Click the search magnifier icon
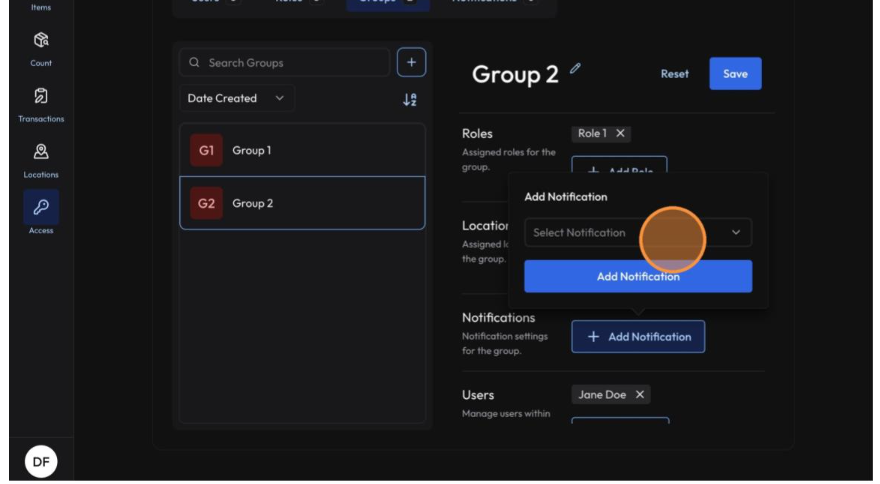880x484 pixels. pos(194,62)
